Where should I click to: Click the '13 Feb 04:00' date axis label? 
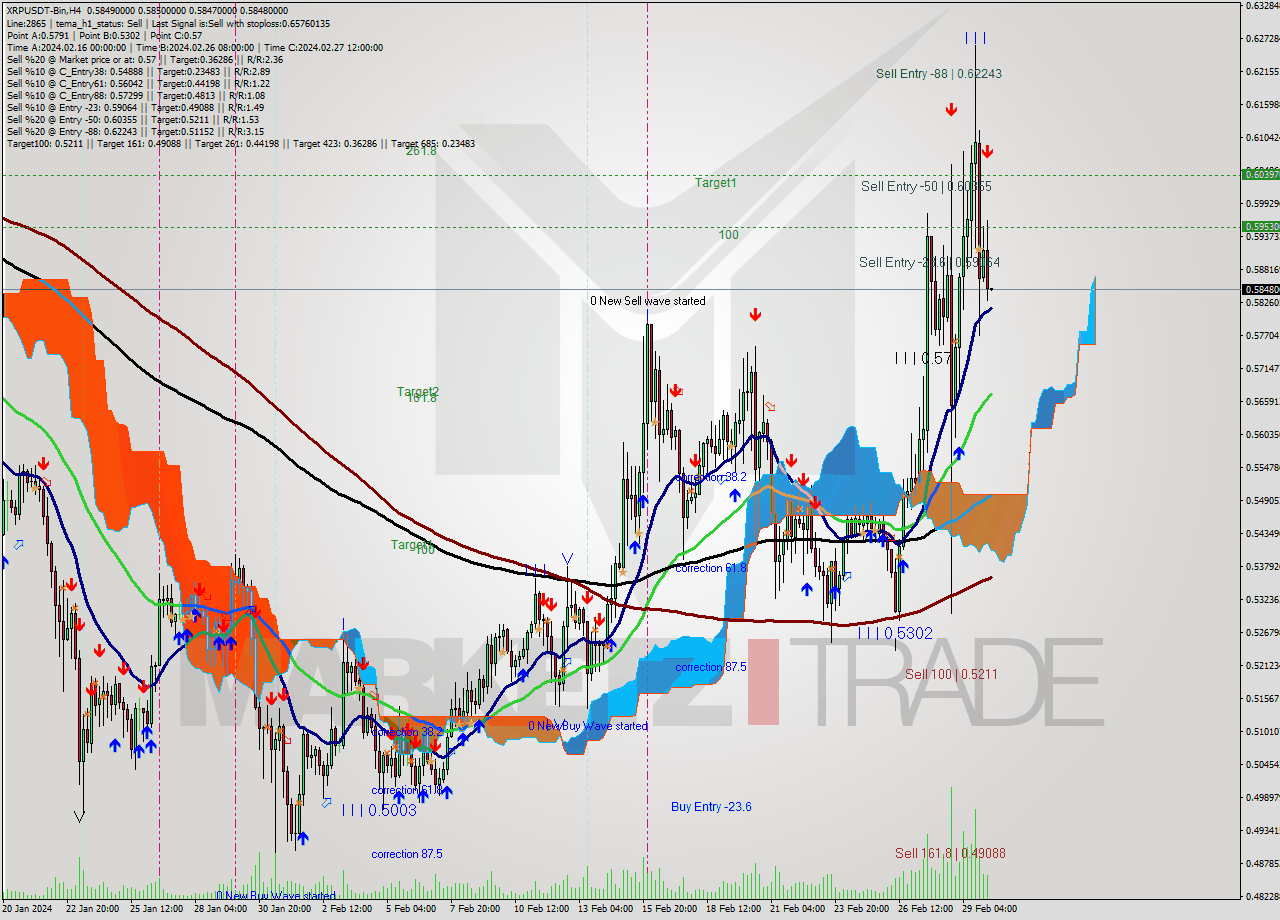[604, 909]
